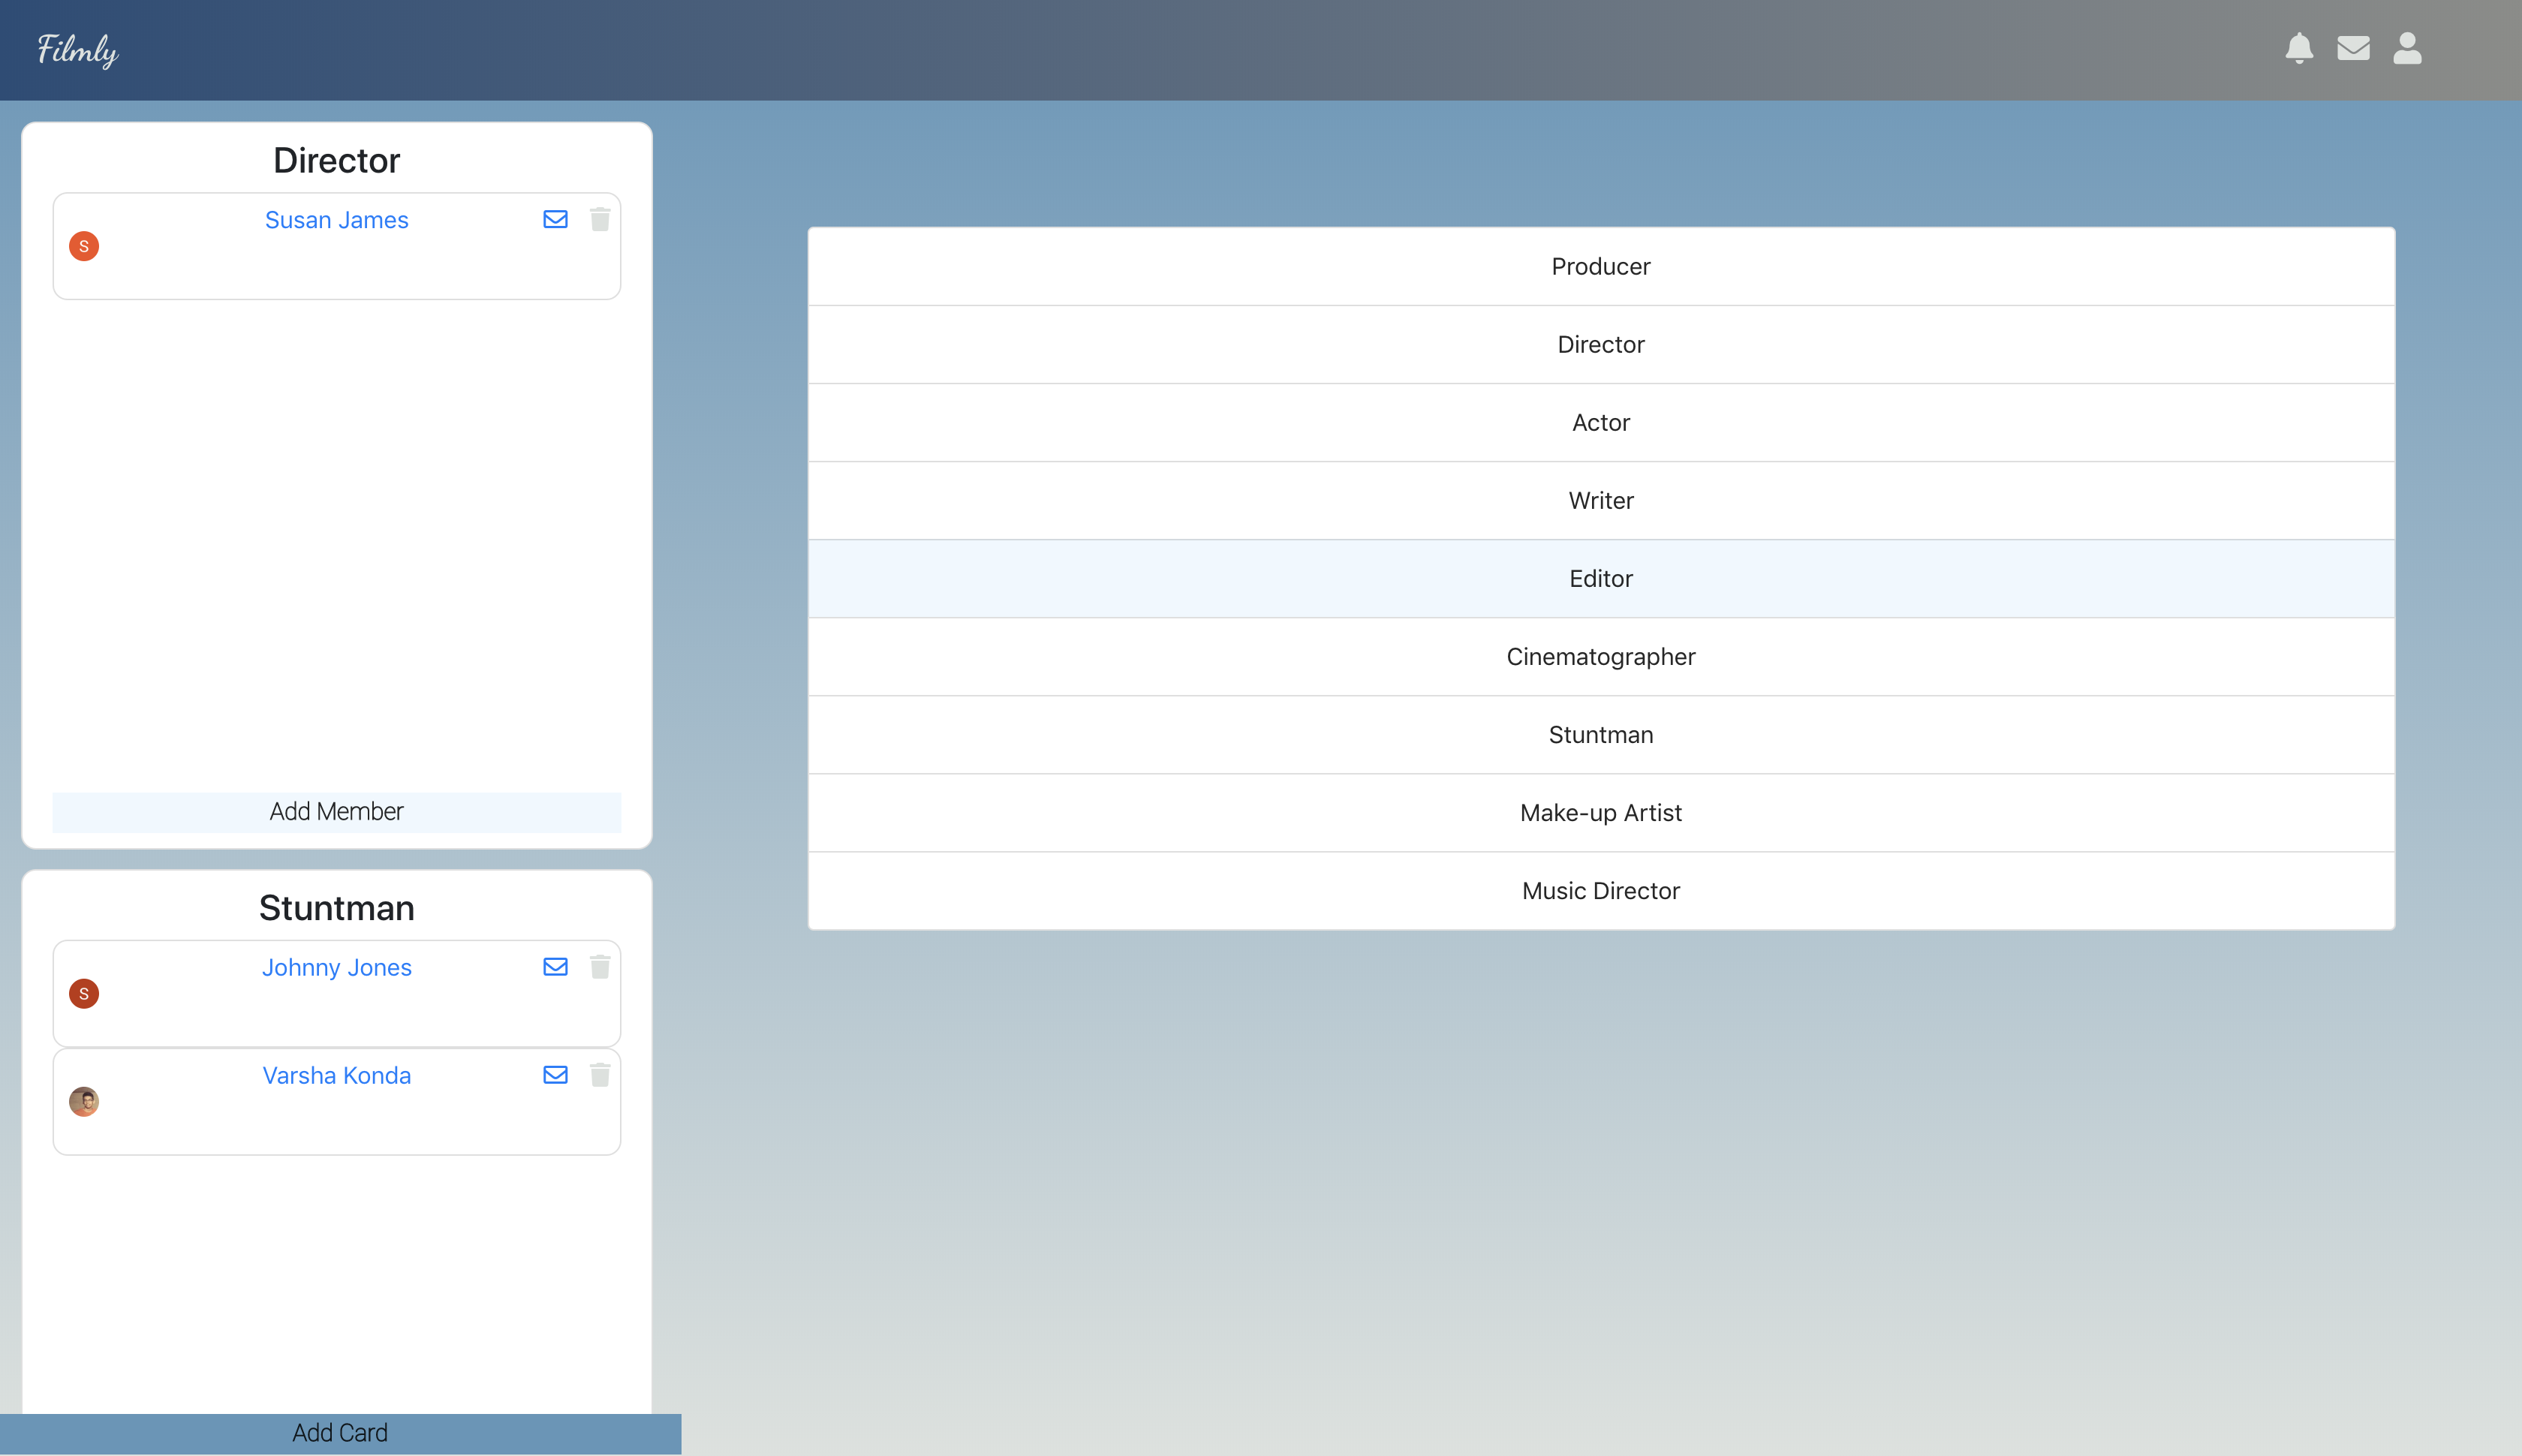Choose Music Director role option
Viewport: 2522px width, 1456px height.
1600,890
